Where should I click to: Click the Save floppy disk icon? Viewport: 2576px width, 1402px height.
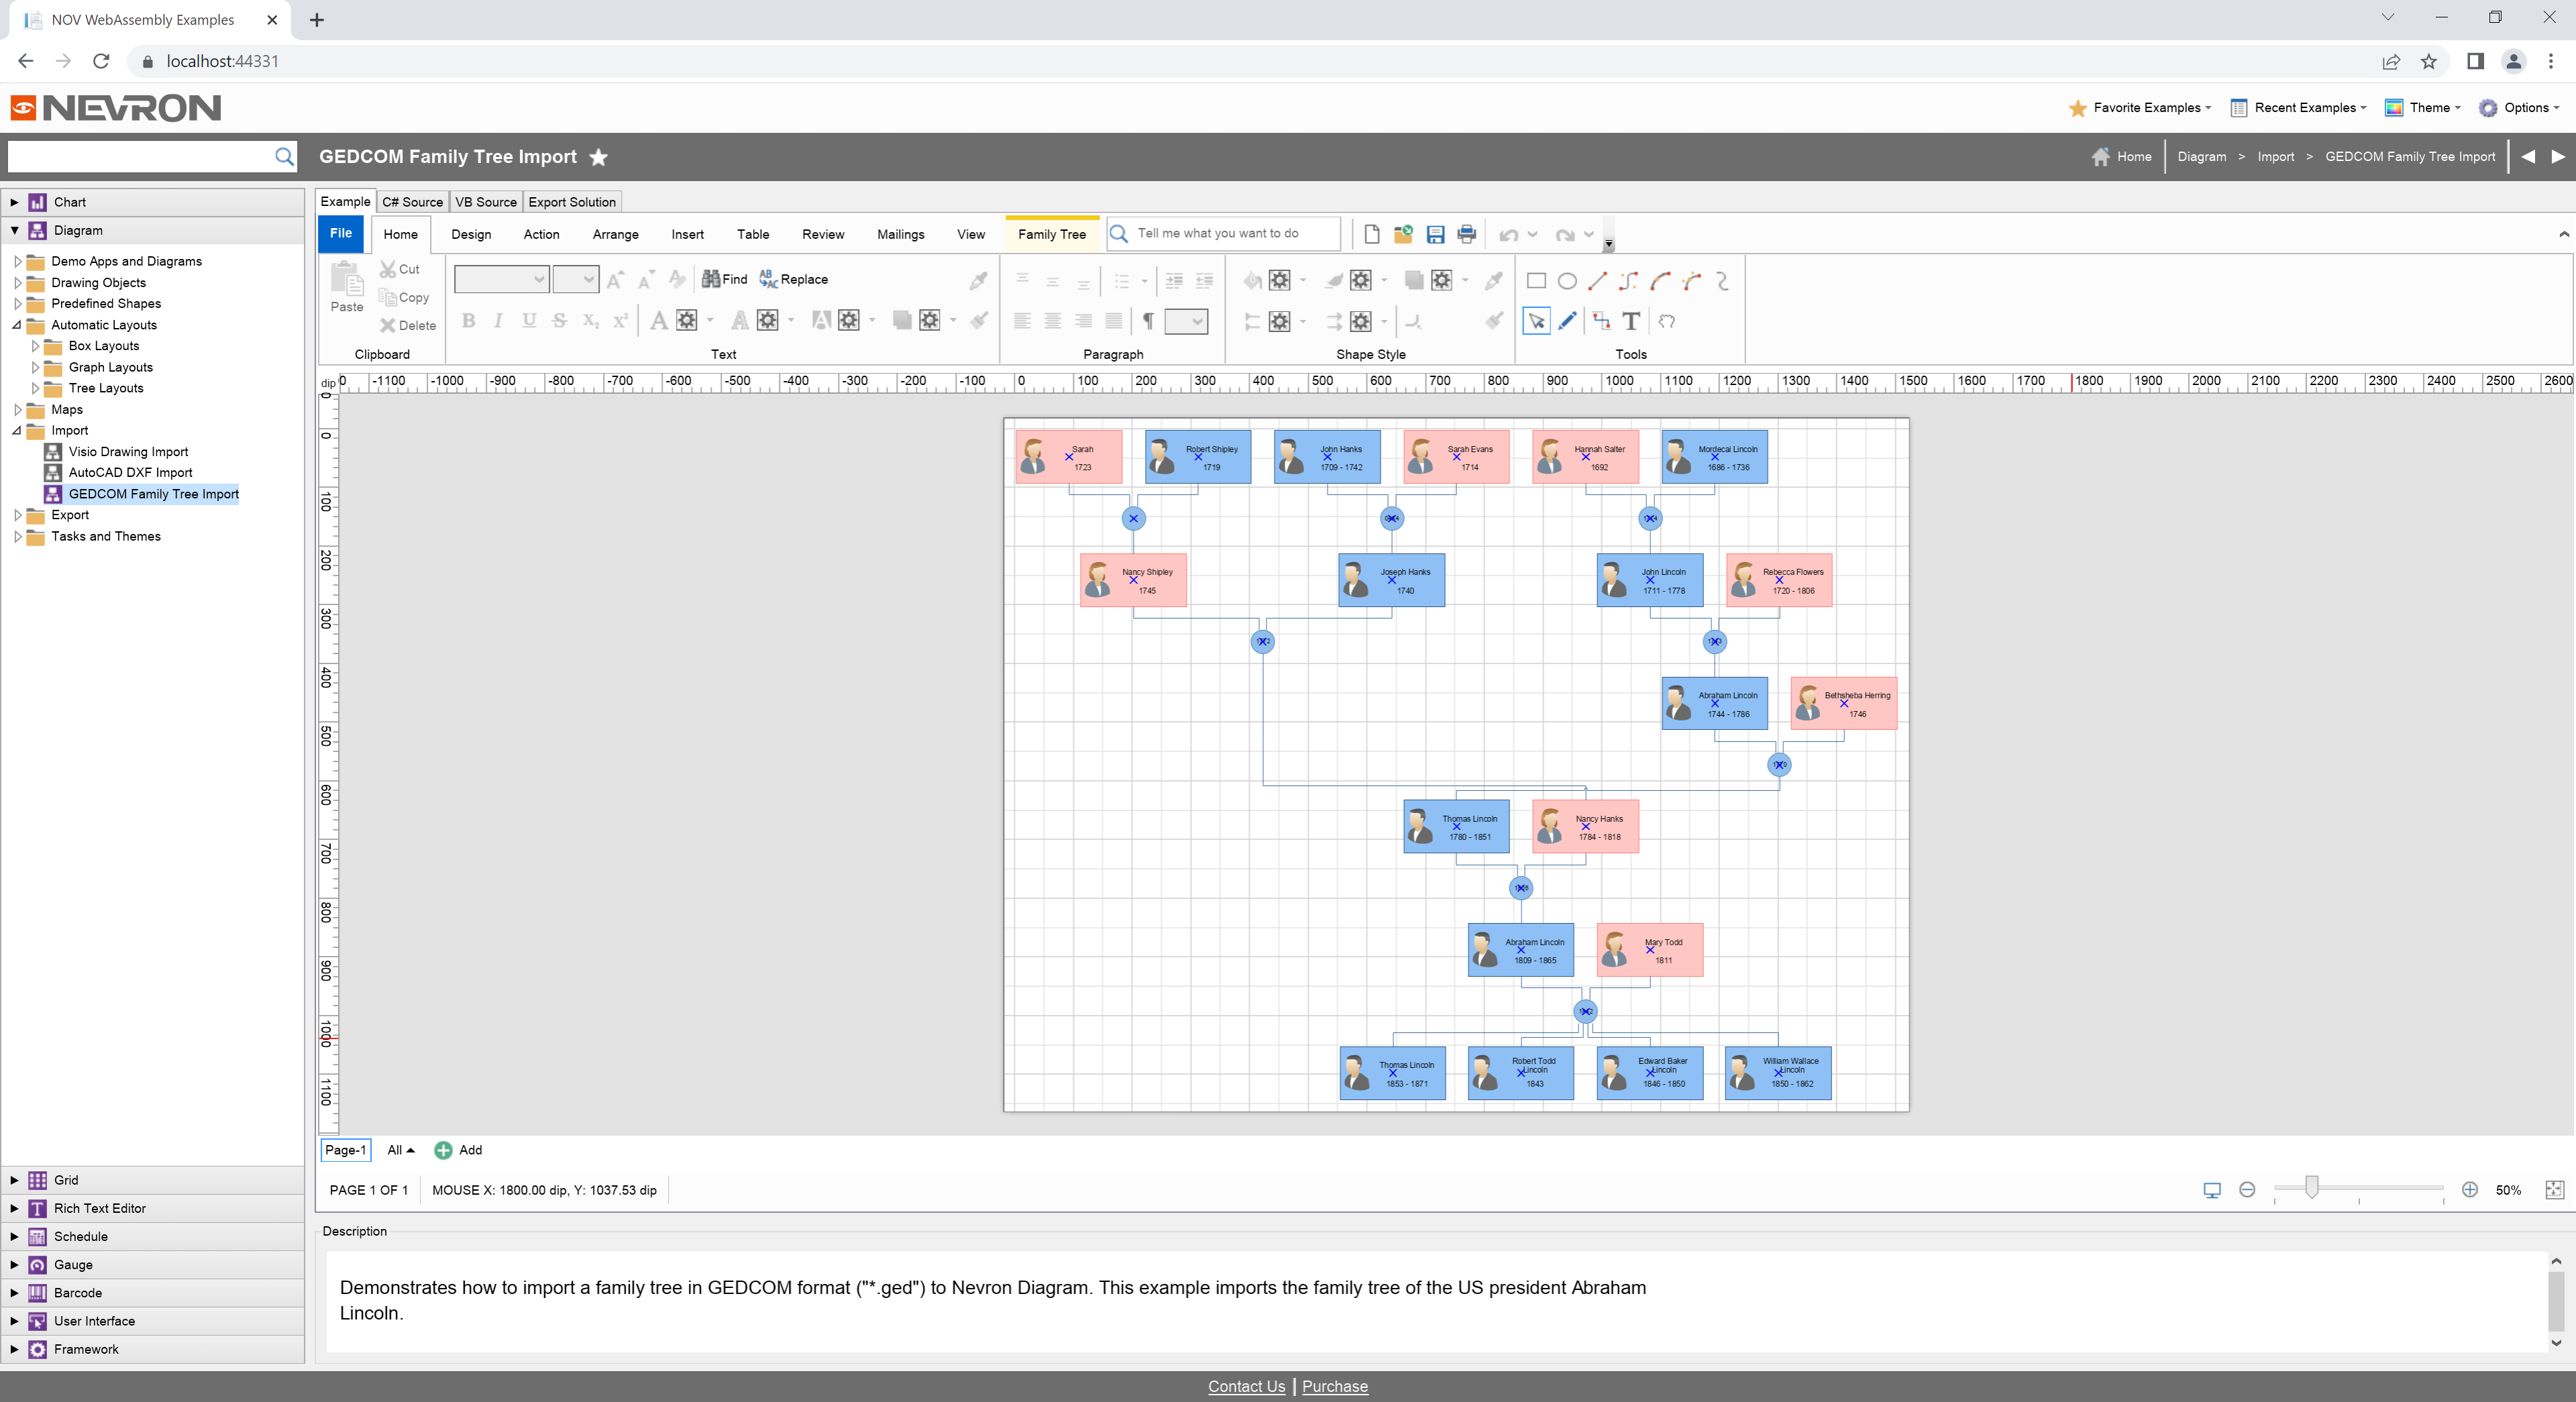coord(1435,235)
